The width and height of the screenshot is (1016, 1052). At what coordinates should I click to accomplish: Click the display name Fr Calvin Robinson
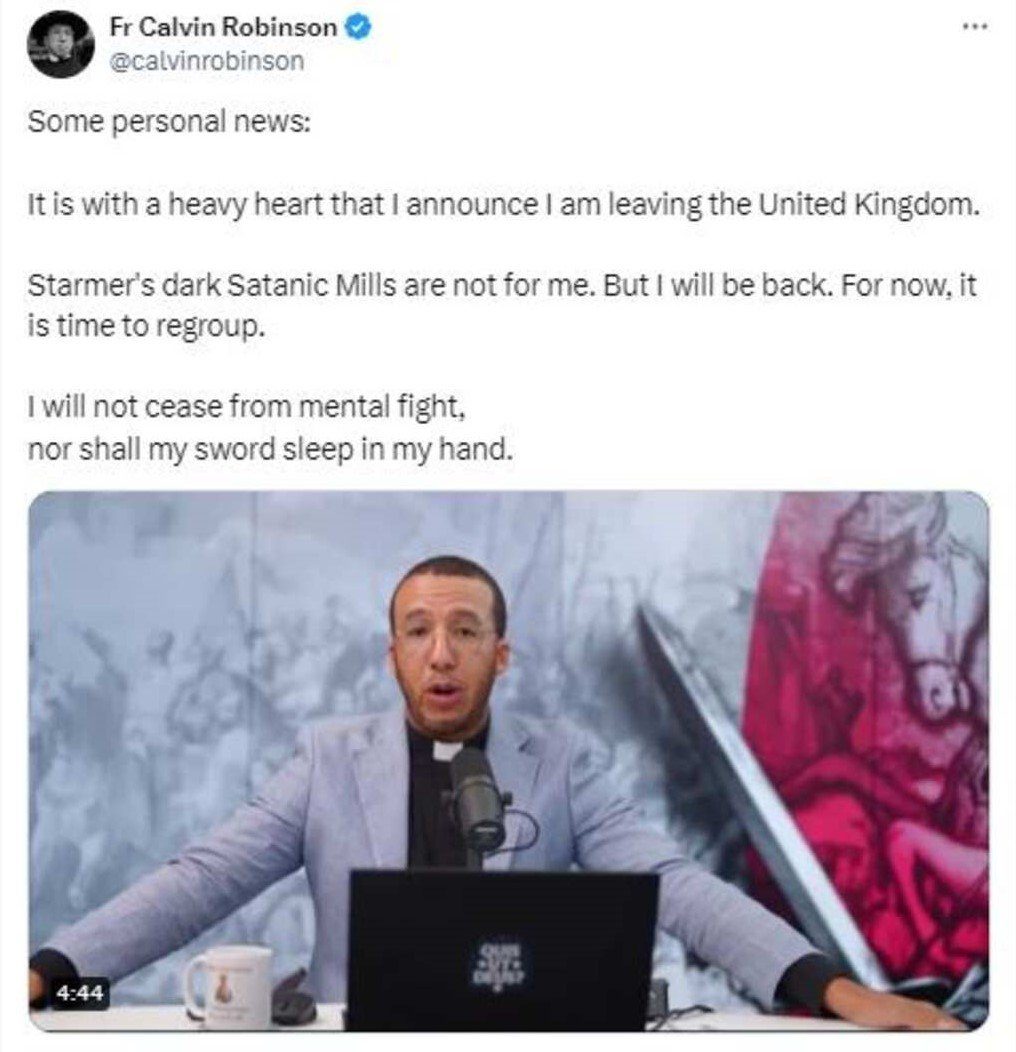click(223, 27)
